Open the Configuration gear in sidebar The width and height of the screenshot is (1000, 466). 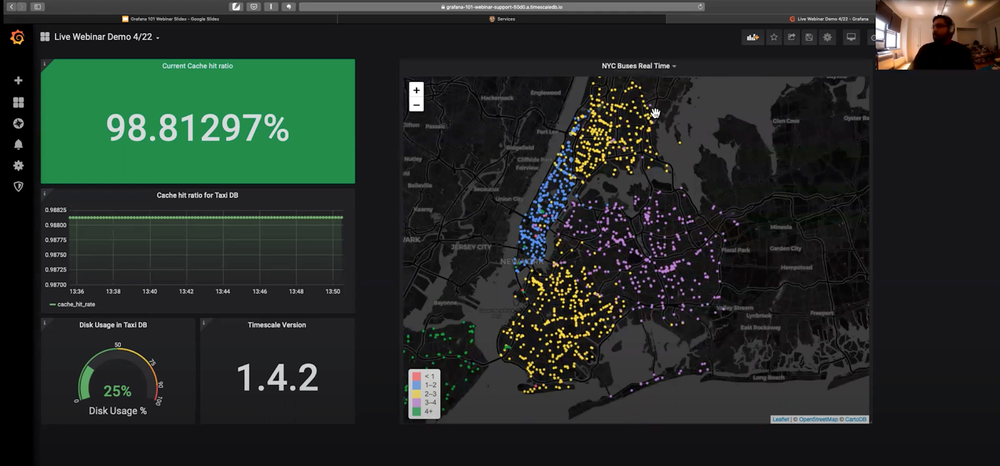click(x=18, y=166)
